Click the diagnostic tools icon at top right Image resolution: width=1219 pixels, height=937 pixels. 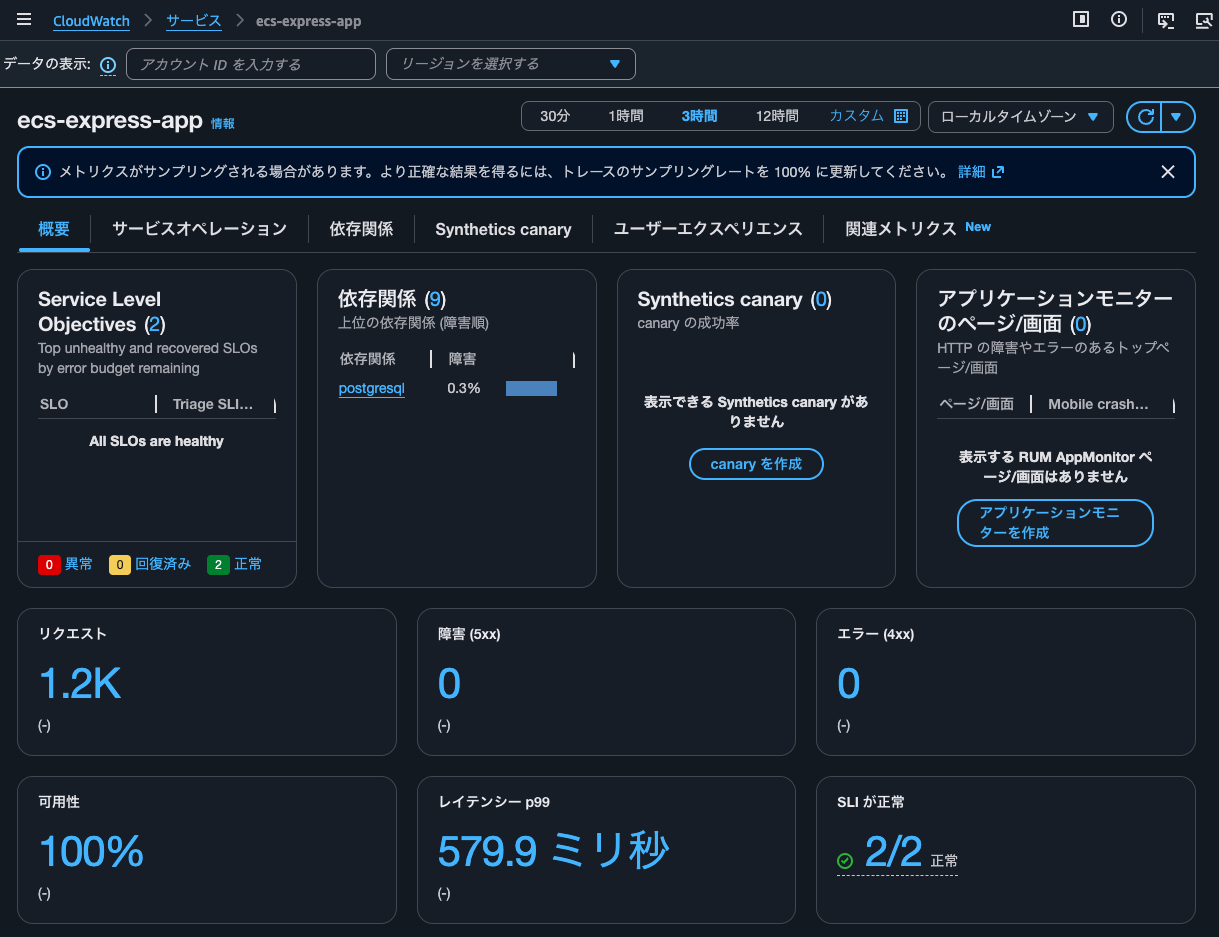(x=1203, y=19)
